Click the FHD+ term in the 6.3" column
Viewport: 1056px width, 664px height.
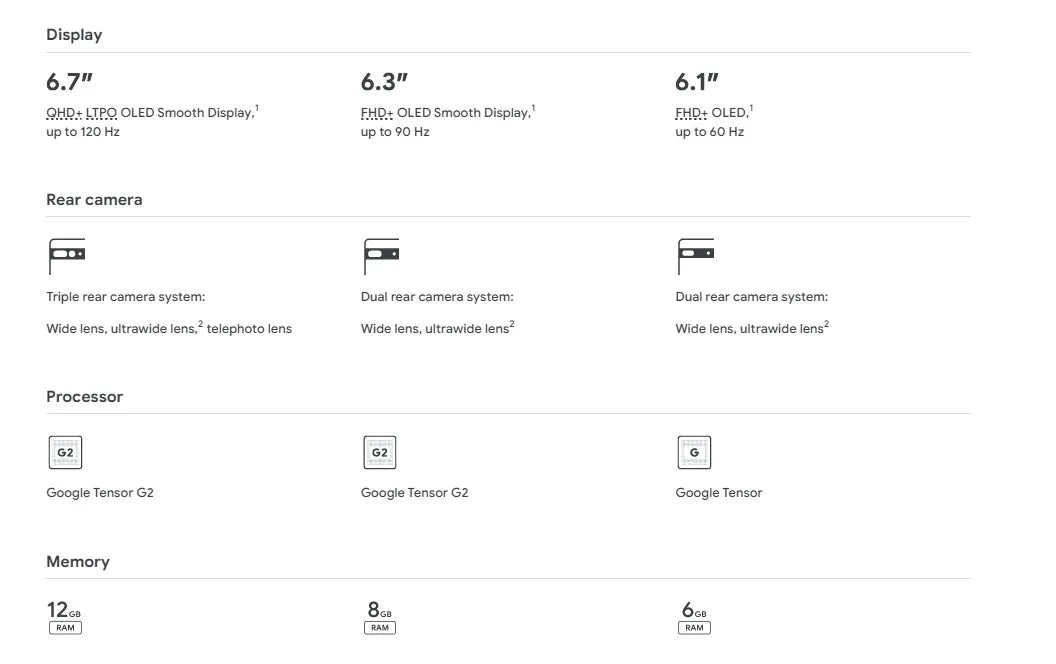pos(377,113)
